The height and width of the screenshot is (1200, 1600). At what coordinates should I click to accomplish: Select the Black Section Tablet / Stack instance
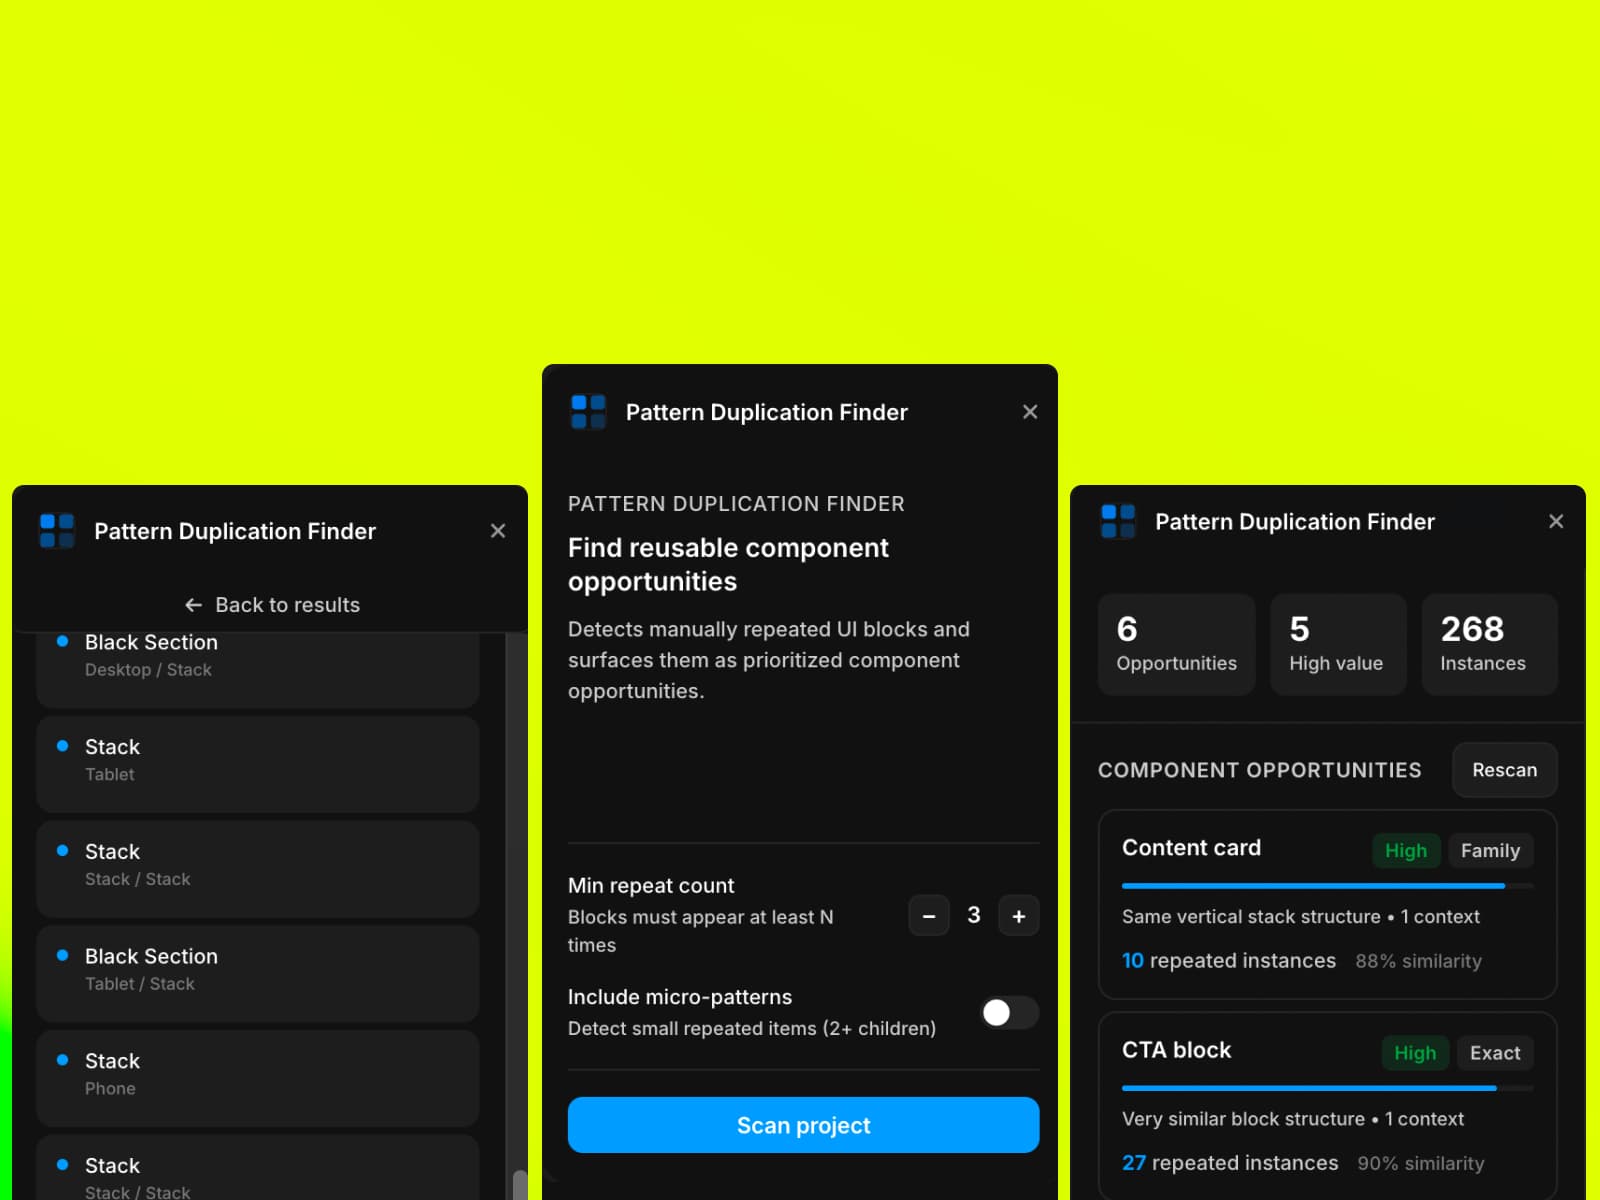click(258, 974)
